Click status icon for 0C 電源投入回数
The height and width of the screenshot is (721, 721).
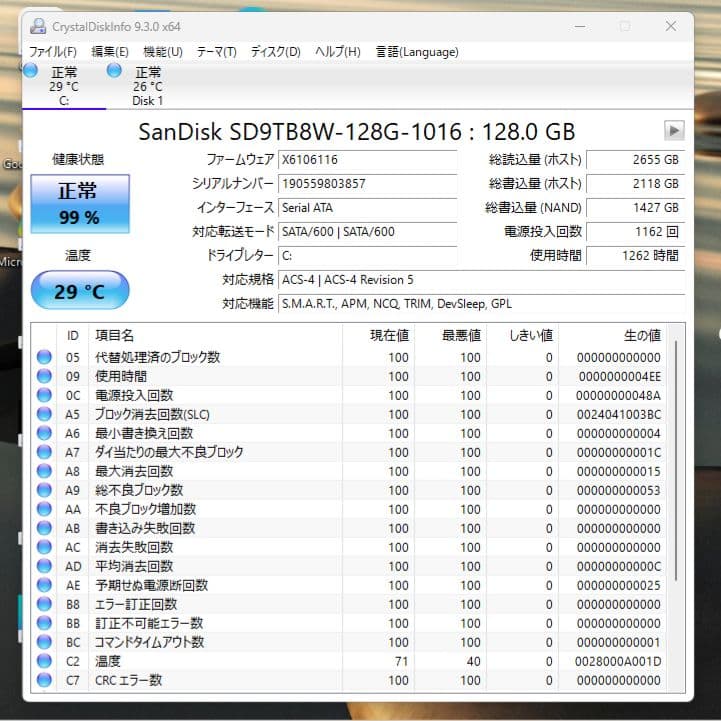point(44,395)
